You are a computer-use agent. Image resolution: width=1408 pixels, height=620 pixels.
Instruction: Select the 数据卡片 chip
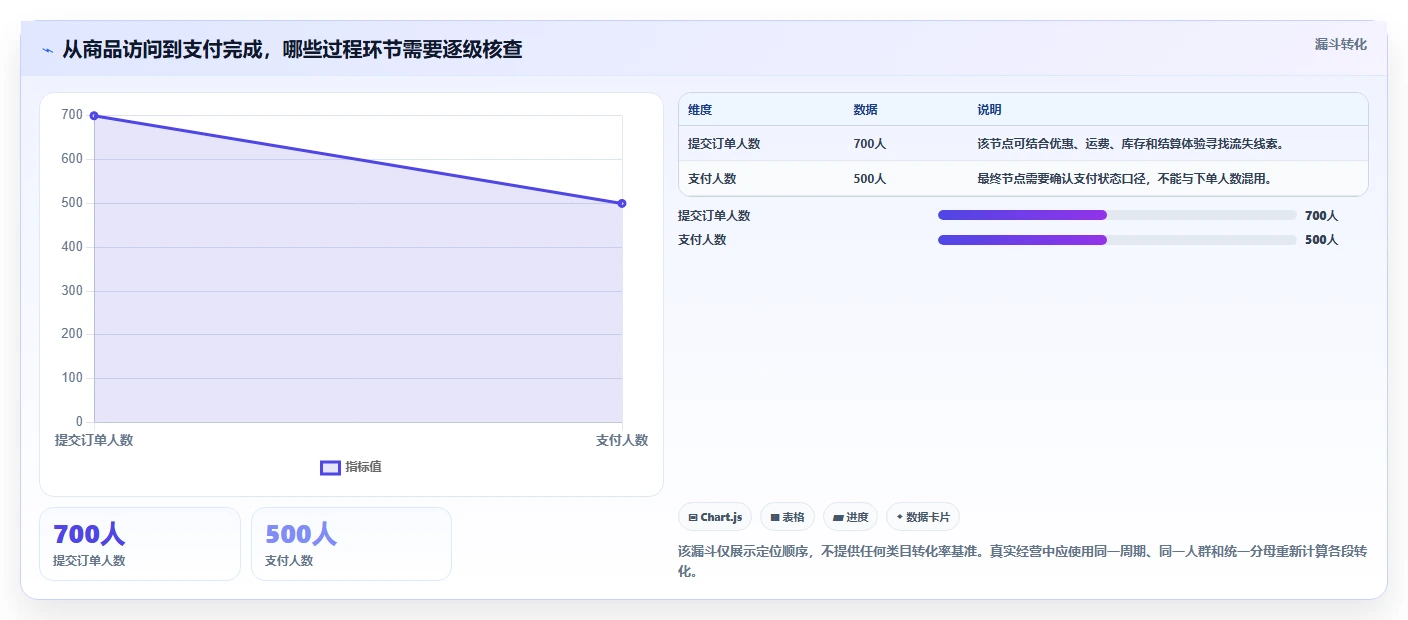click(923, 517)
